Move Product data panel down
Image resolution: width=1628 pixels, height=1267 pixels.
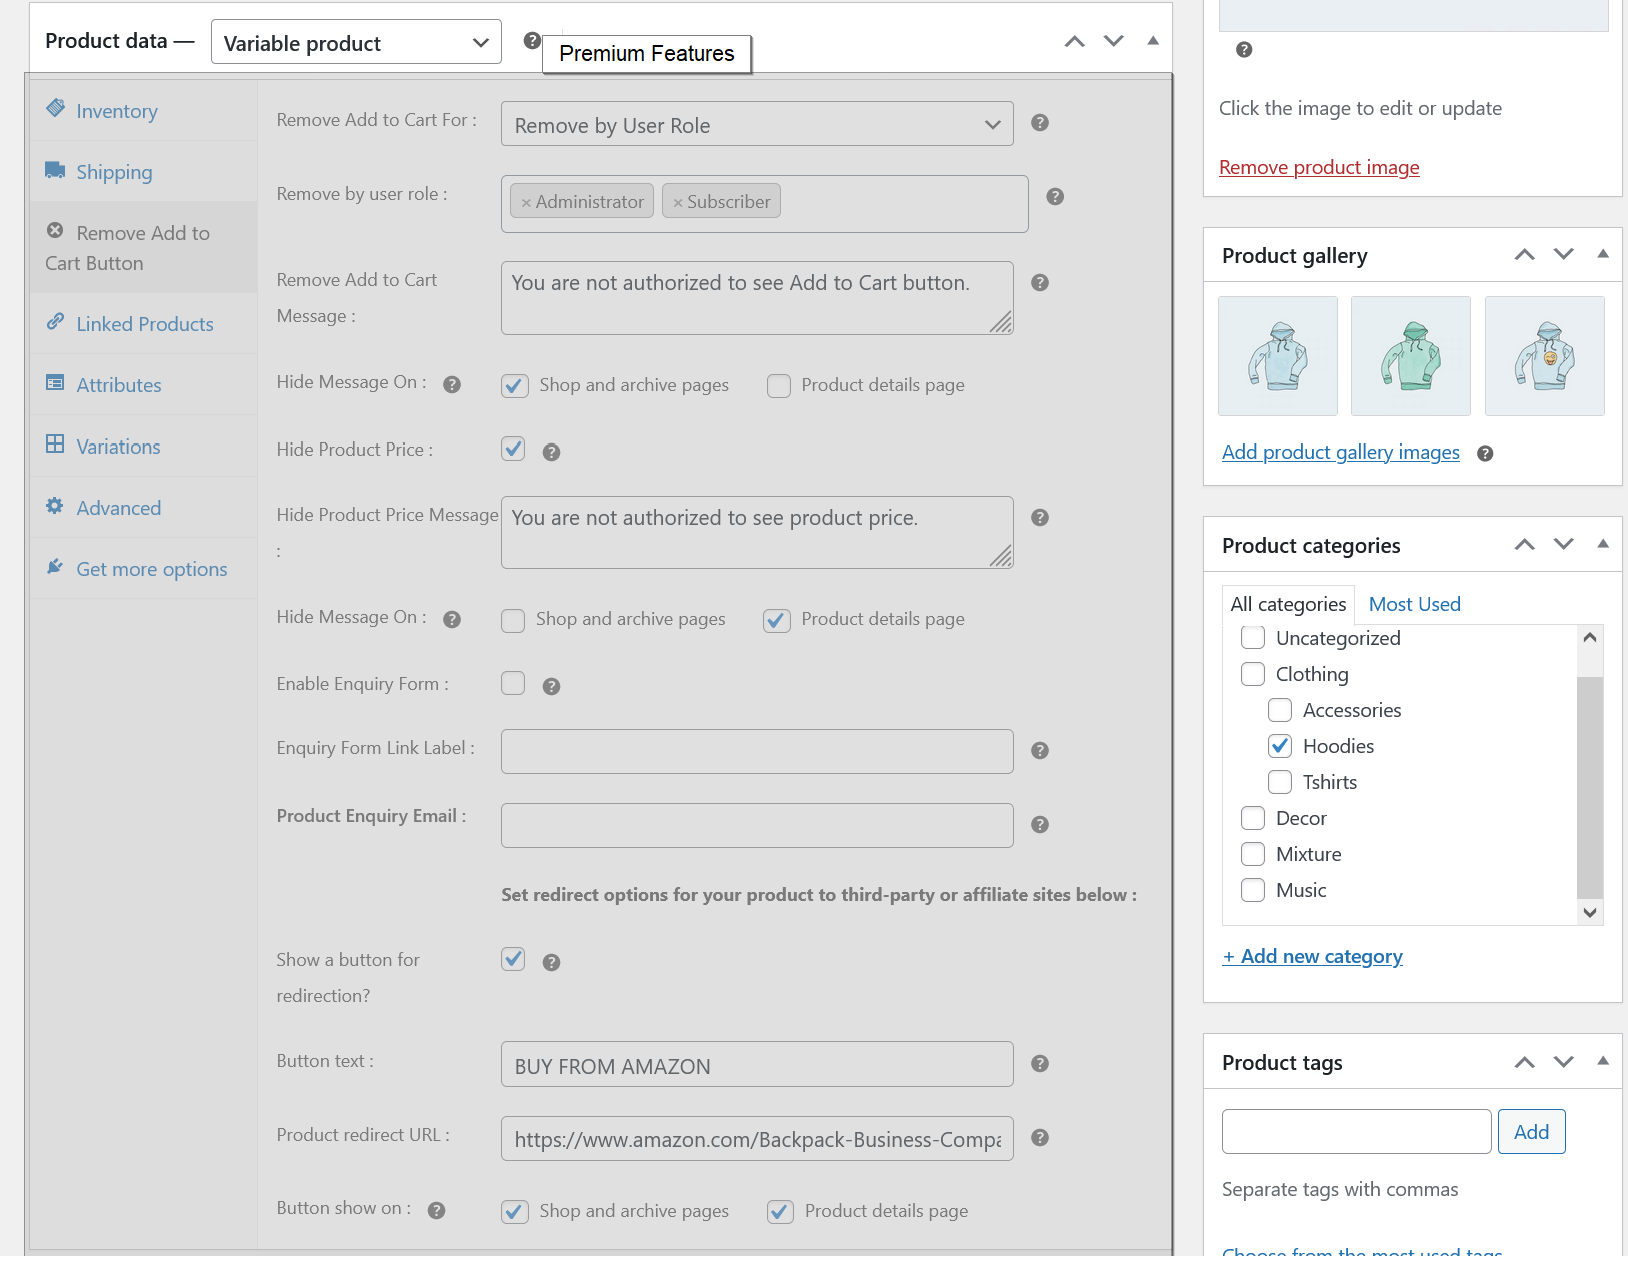click(1114, 41)
